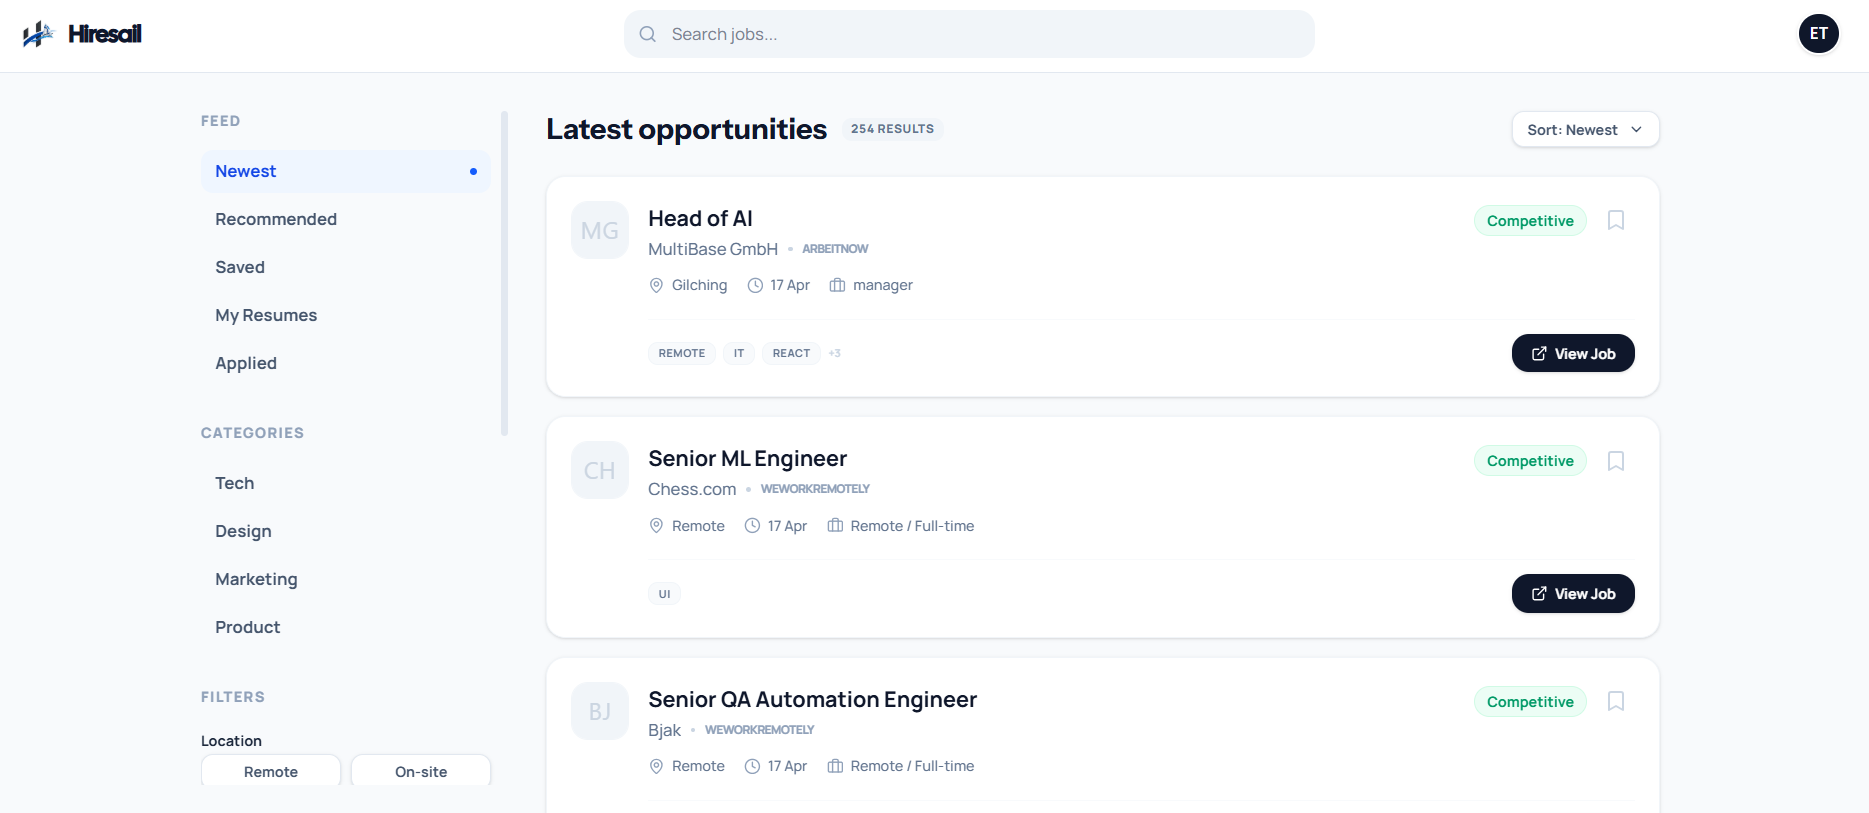The image size is (1869, 813).
Task: Click the search magnifier icon
Action: 648,34
